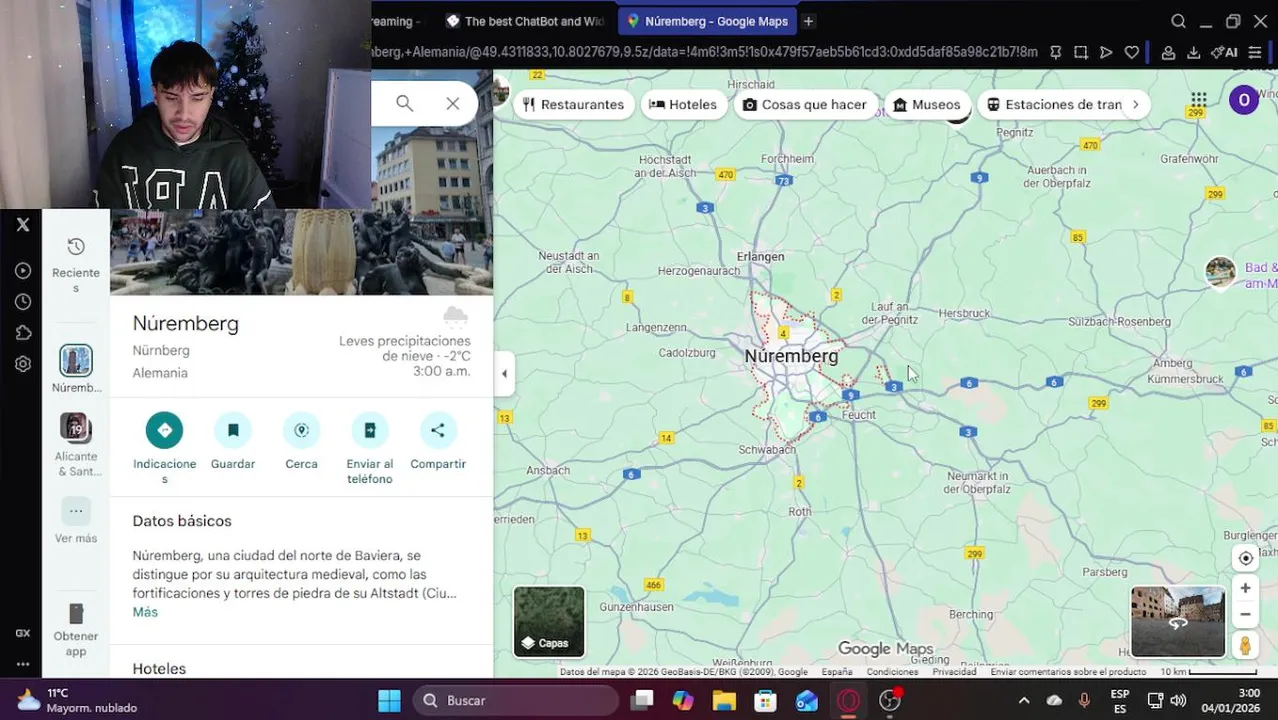Image resolution: width=1278 pixels, height=720 pixels.
Task: Click the Erlangen label on the map
Action: 760,256
